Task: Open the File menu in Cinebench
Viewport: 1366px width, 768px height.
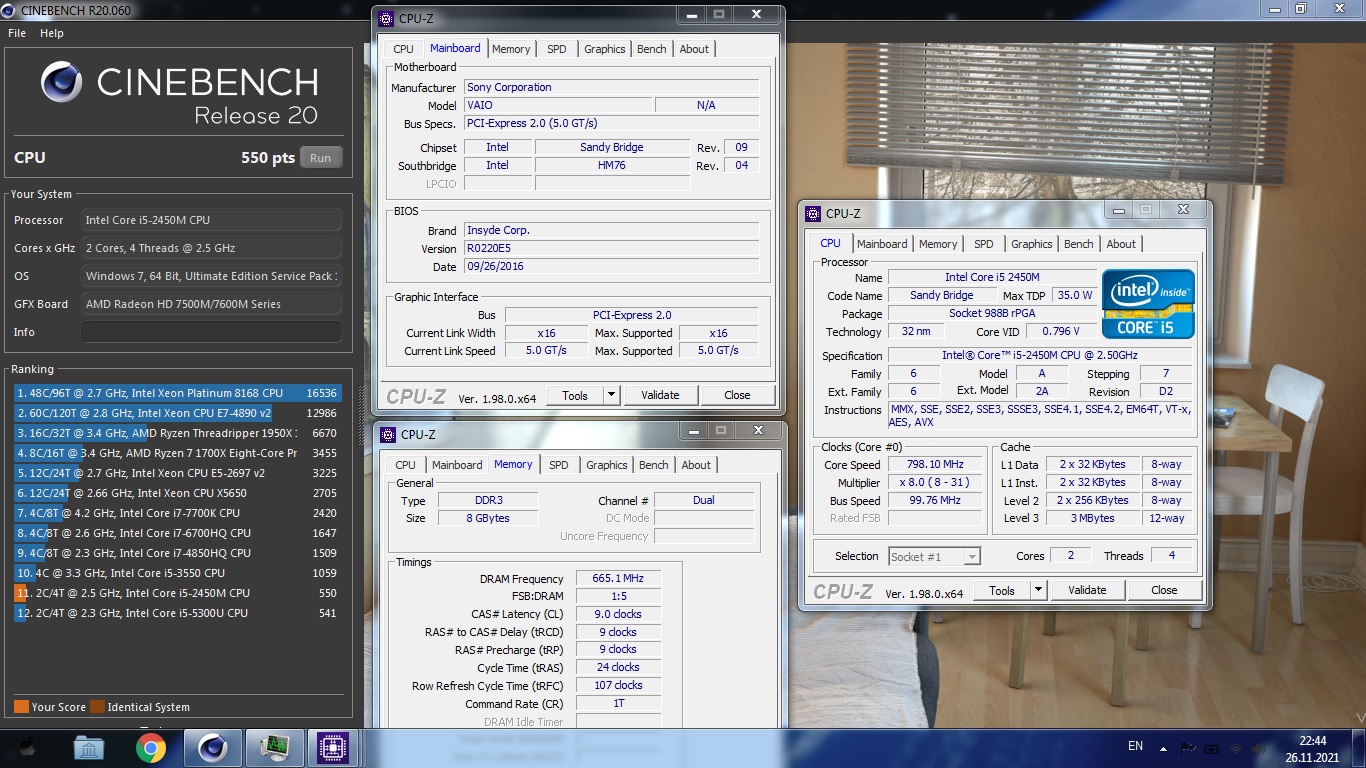Action: coord(17,33)
